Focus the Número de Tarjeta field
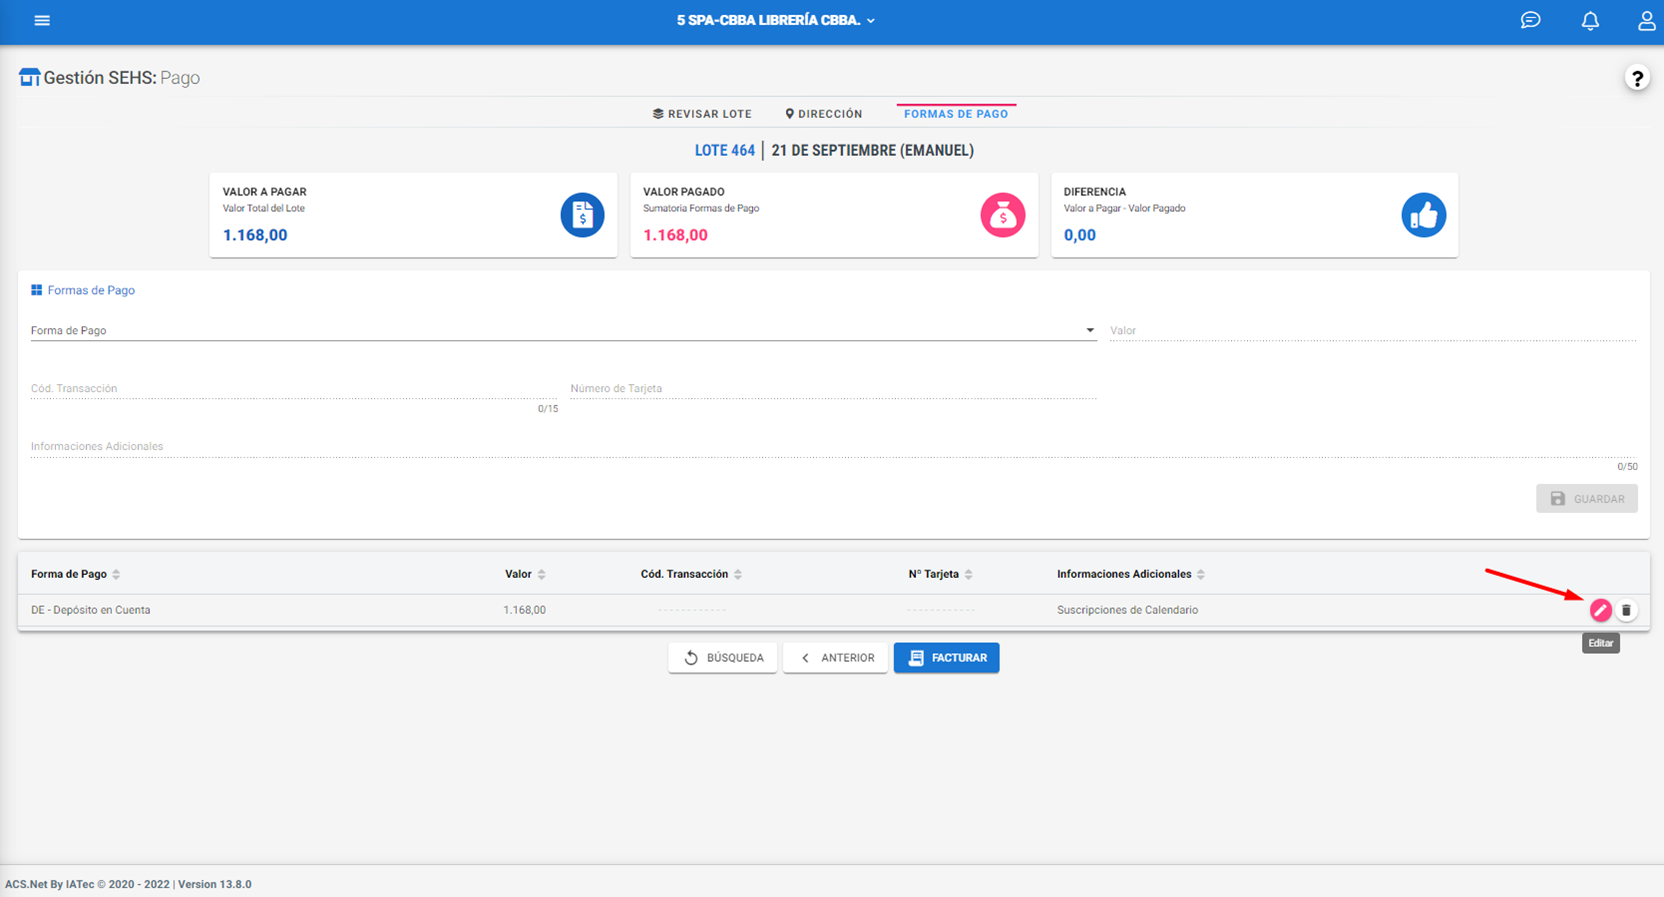The width and height of the screenshot is (1664, 897). [833, 388]
